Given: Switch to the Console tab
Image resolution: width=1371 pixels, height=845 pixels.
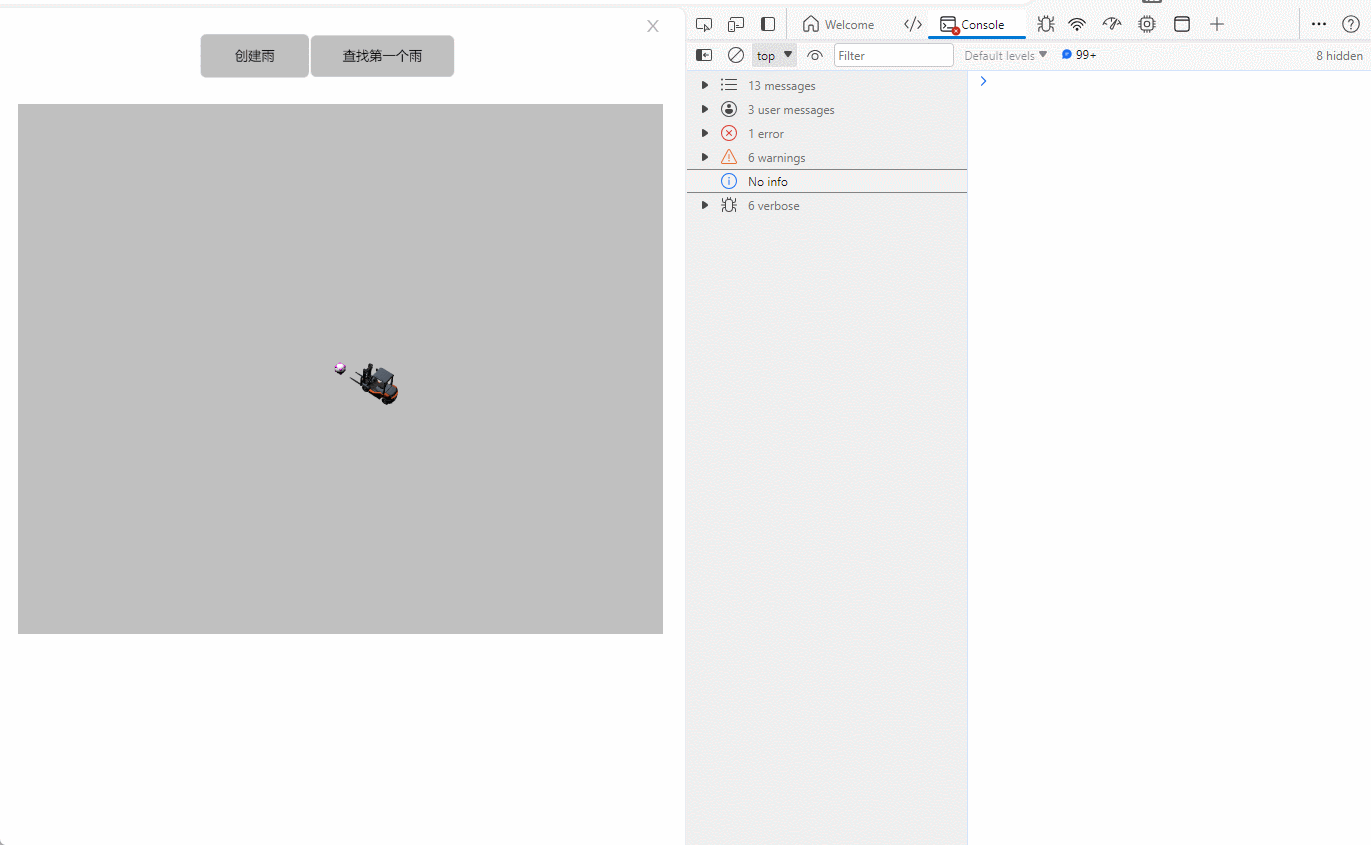Looking at the screenshot, I should click(973, 24).
